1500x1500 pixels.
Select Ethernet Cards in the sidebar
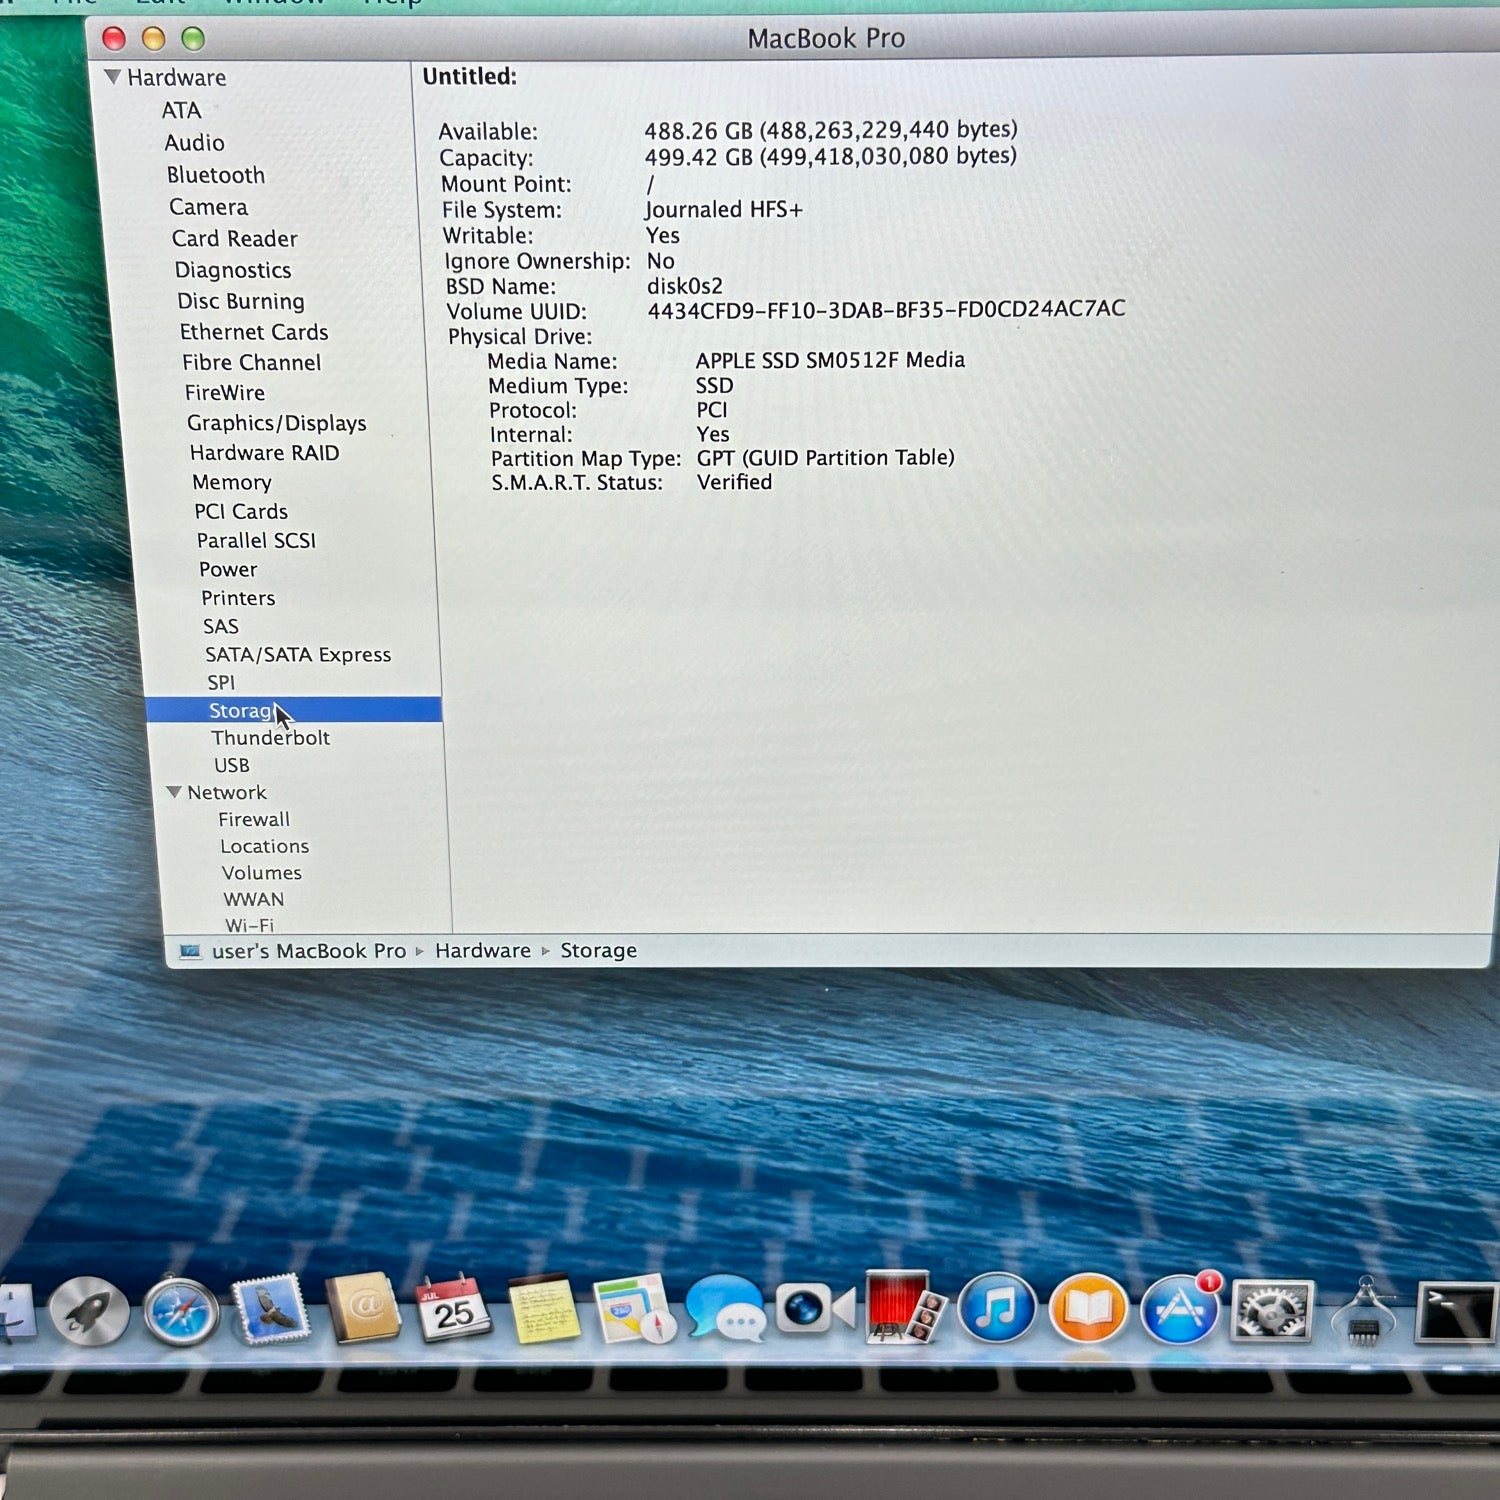pos(254,332)
